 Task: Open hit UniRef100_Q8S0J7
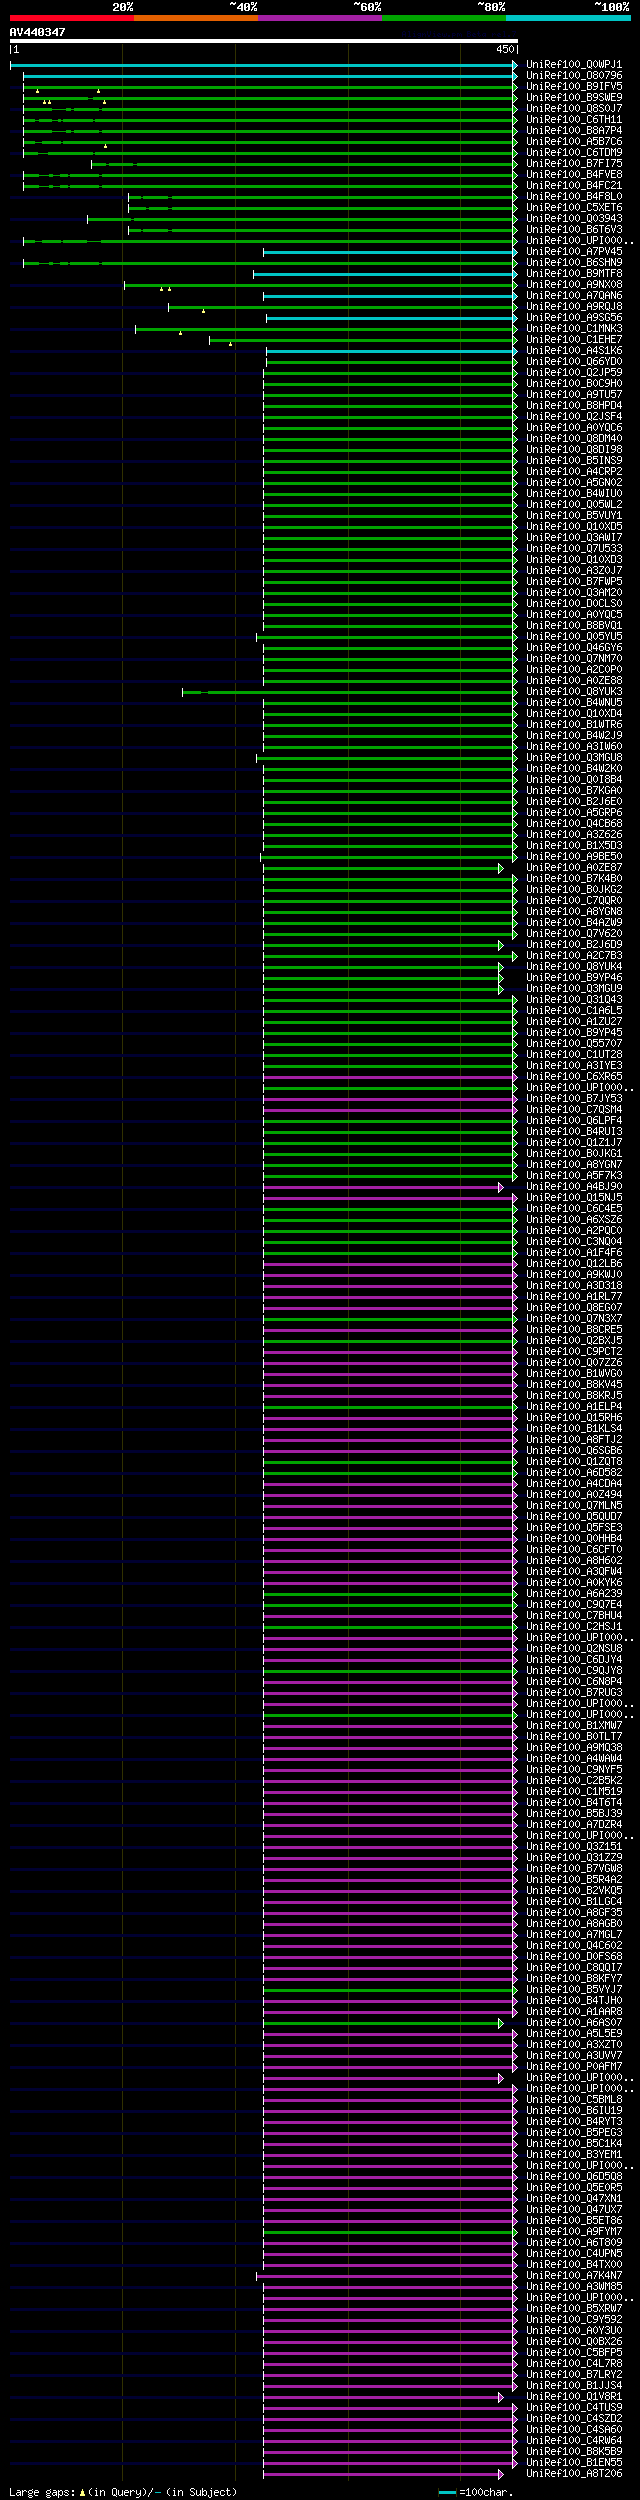pos(574,109)
